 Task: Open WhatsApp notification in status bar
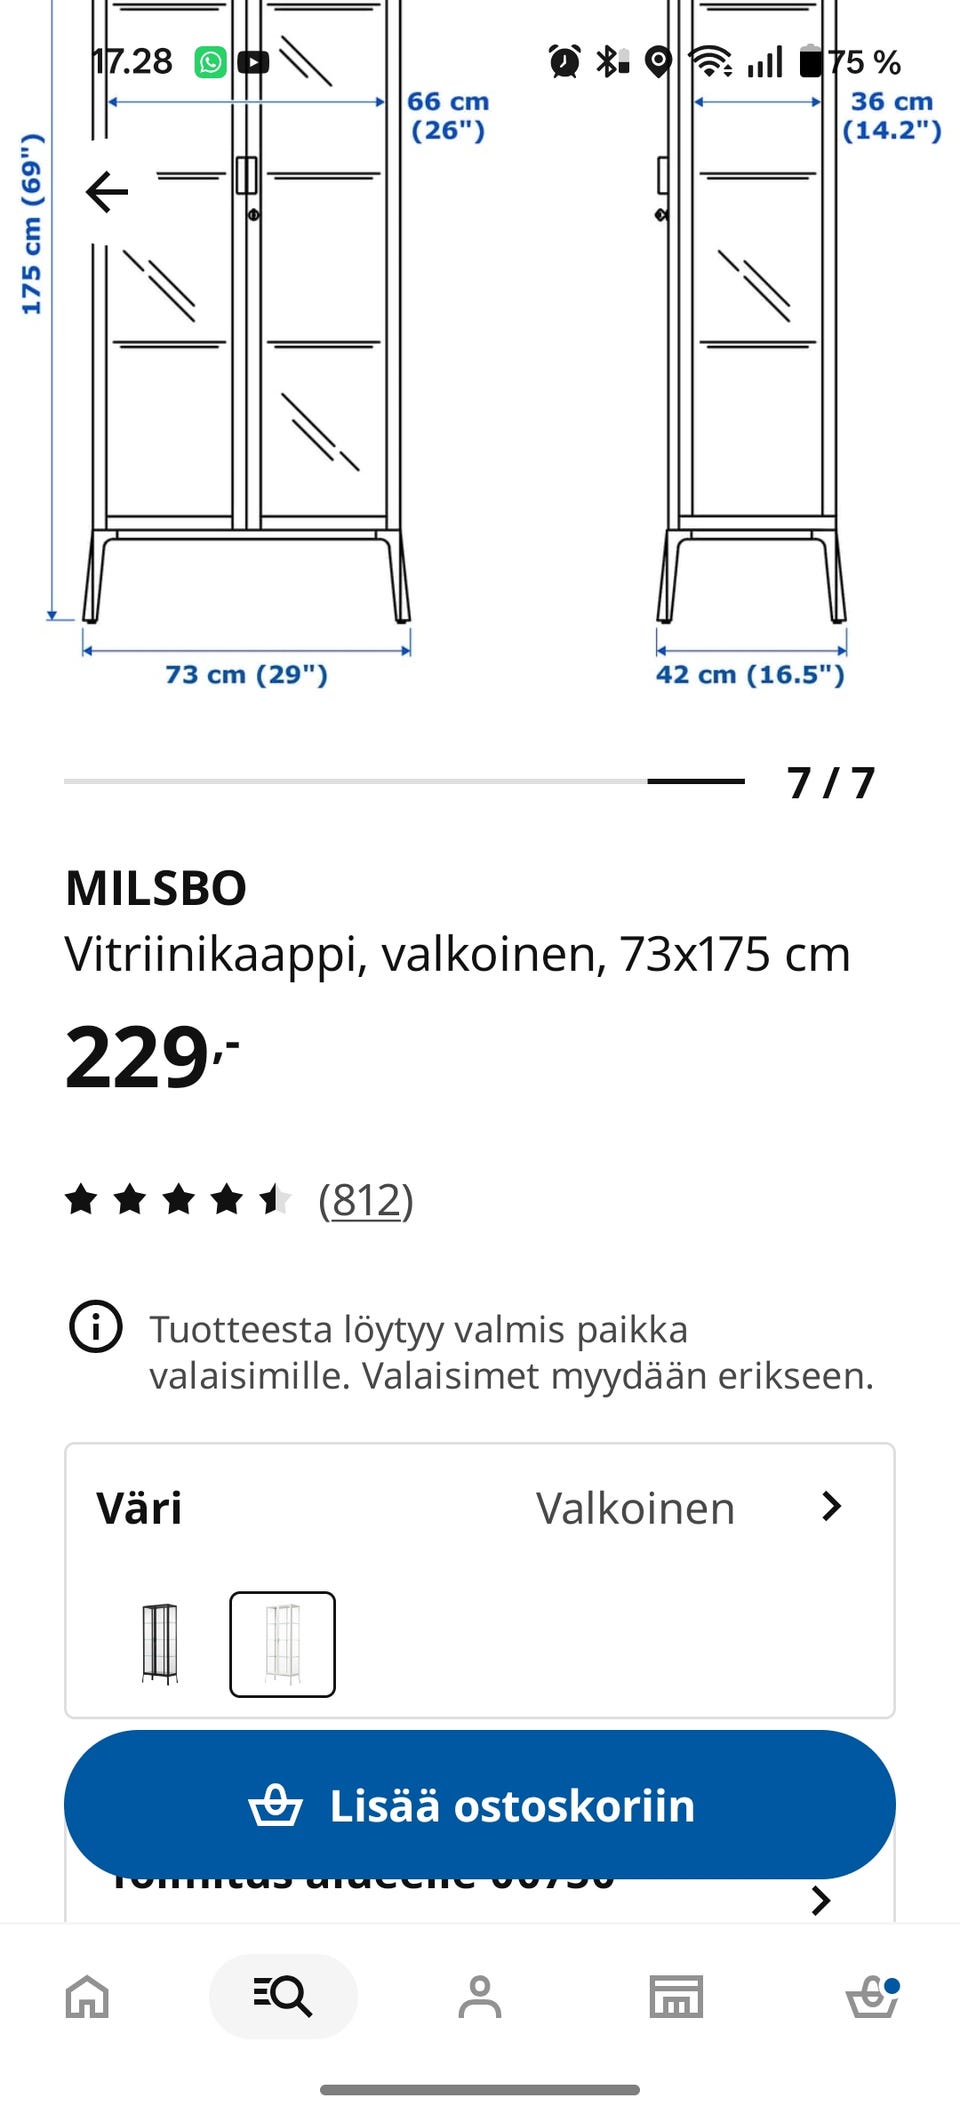tap(210, 62)
